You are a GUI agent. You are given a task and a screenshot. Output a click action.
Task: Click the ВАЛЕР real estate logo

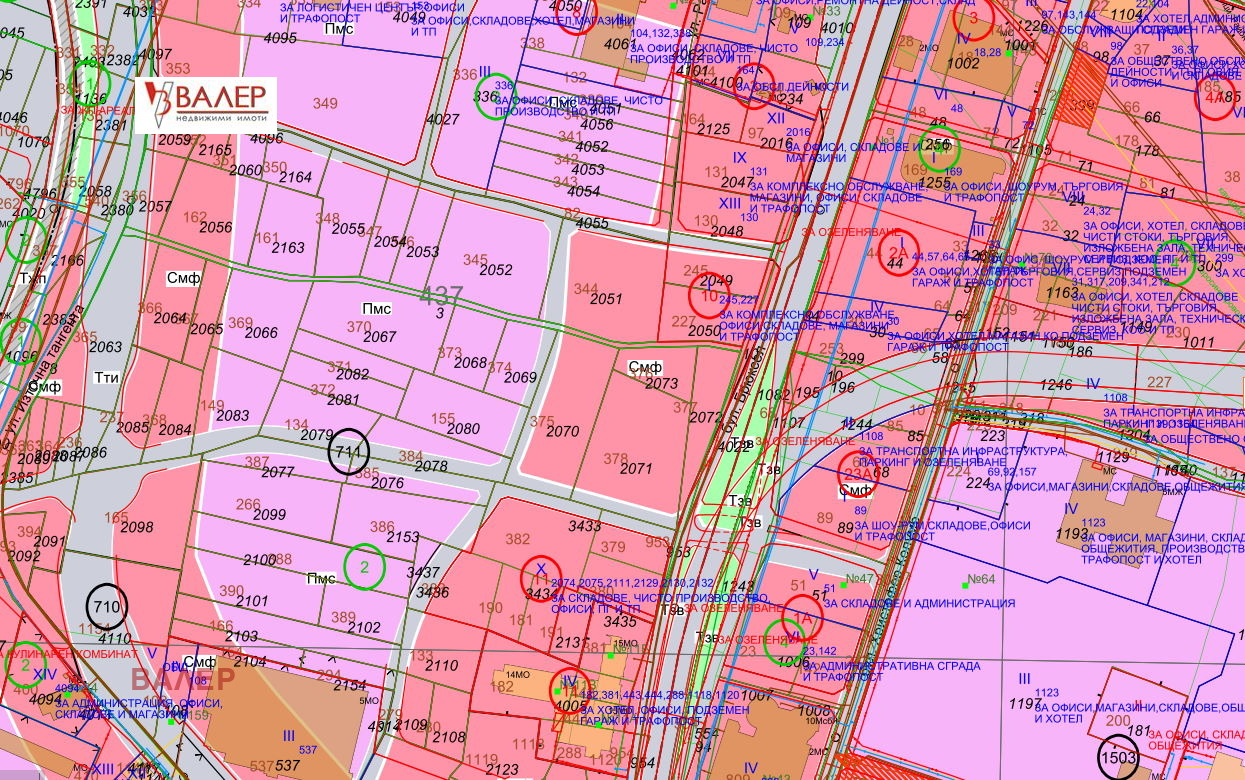(x=205, y=104)
